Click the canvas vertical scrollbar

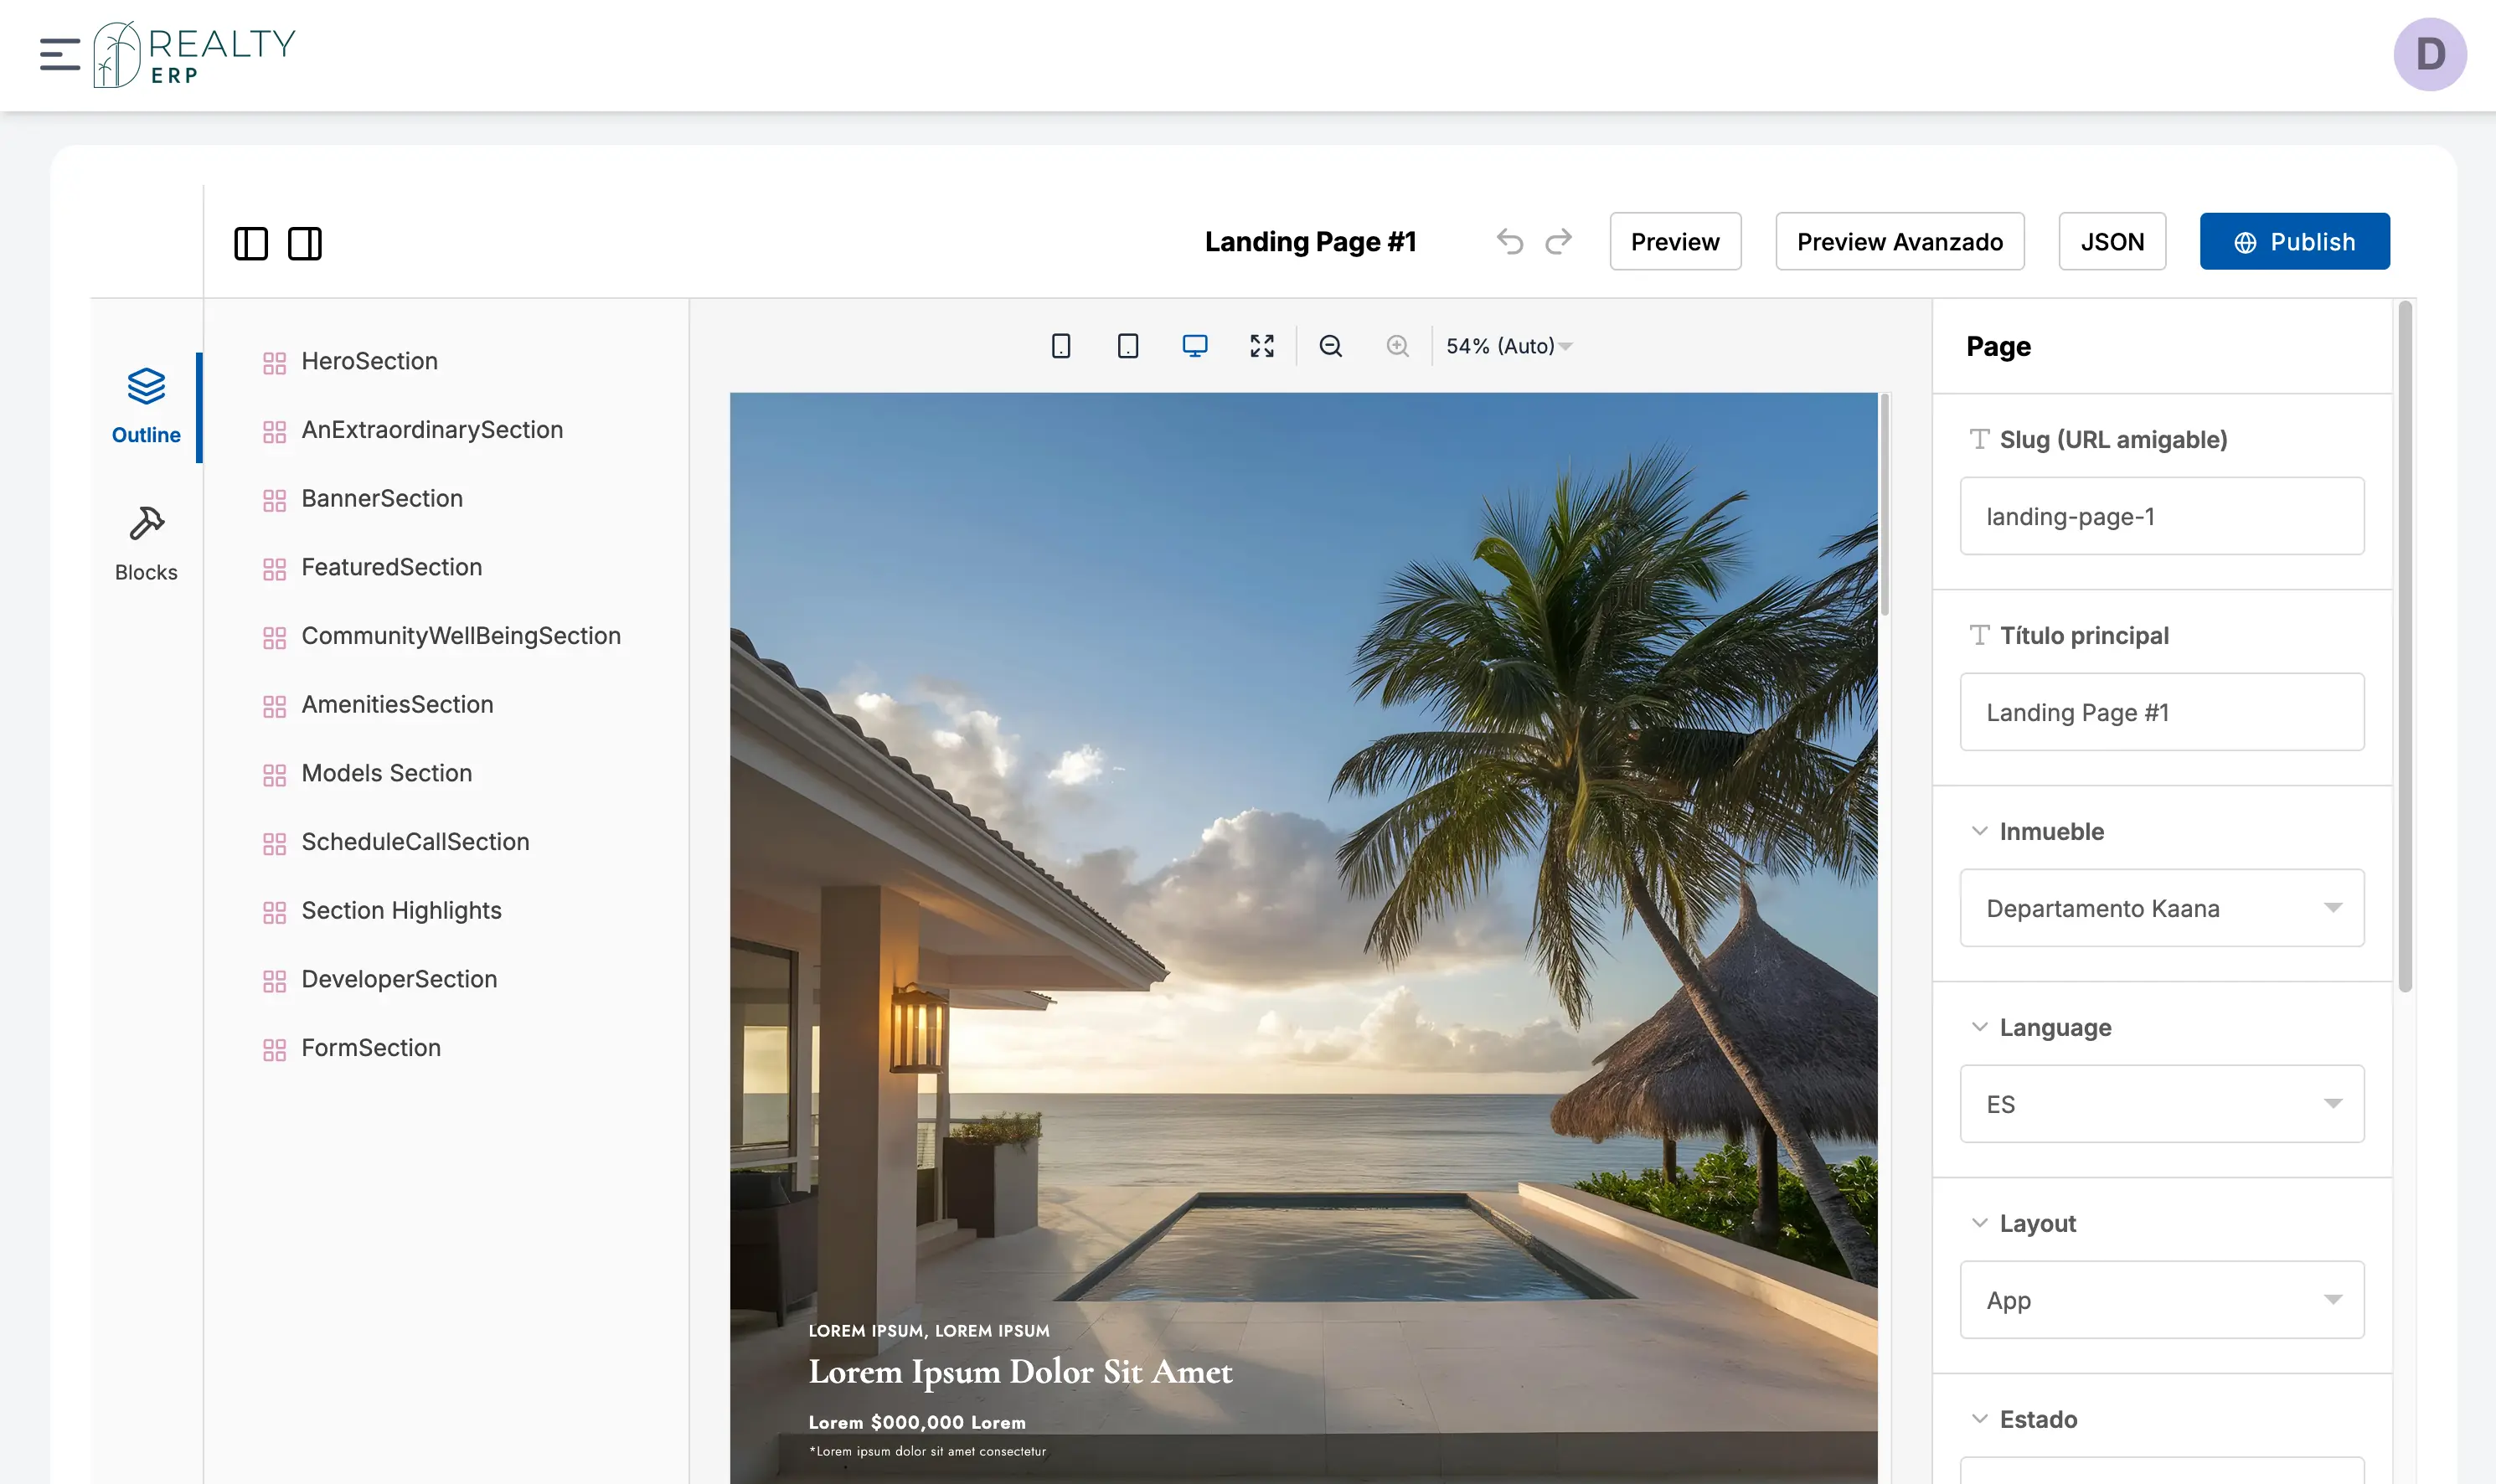[x=1884, y=506]
